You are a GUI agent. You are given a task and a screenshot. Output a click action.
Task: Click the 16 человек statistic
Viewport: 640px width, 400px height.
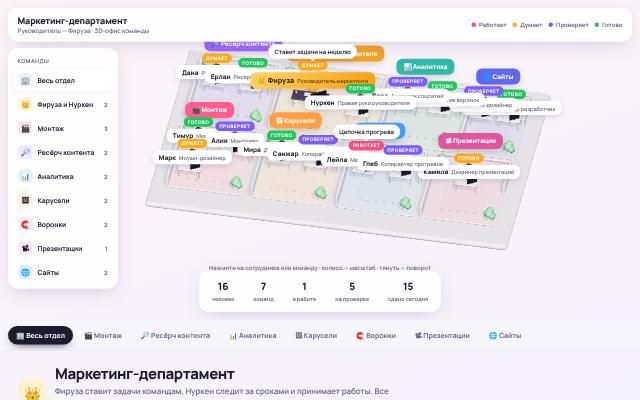pyautogui.click(x=223, y=291)
